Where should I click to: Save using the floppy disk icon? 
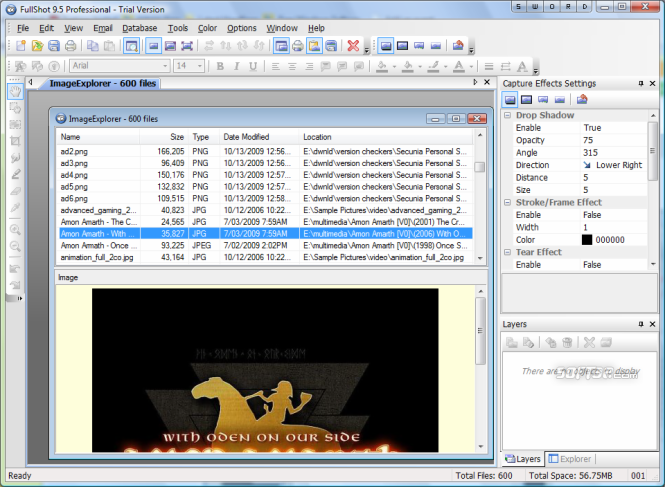tap(54, 45)
